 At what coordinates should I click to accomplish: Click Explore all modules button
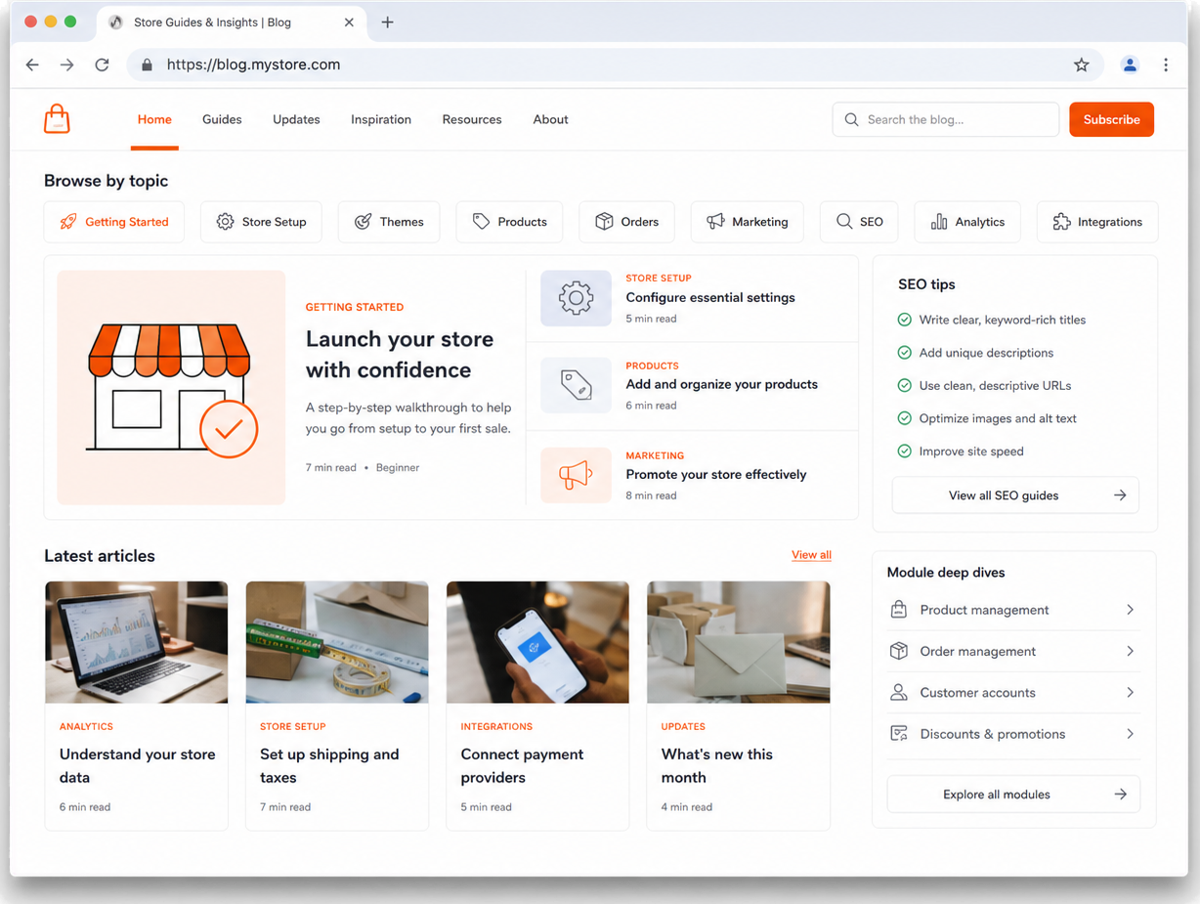pyautogui.click(x=1013, y=794)
